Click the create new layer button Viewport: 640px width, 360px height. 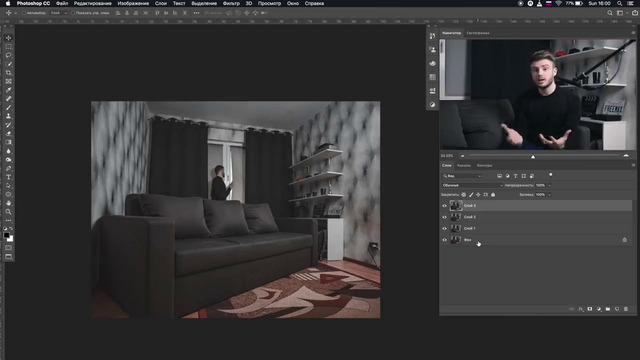point(617,309)
